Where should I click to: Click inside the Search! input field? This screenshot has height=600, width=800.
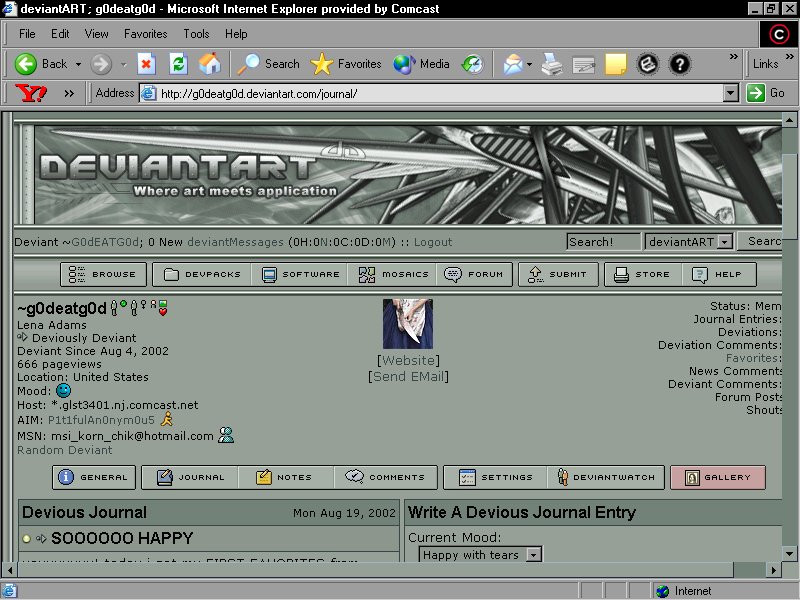click(x=604, y=242)
